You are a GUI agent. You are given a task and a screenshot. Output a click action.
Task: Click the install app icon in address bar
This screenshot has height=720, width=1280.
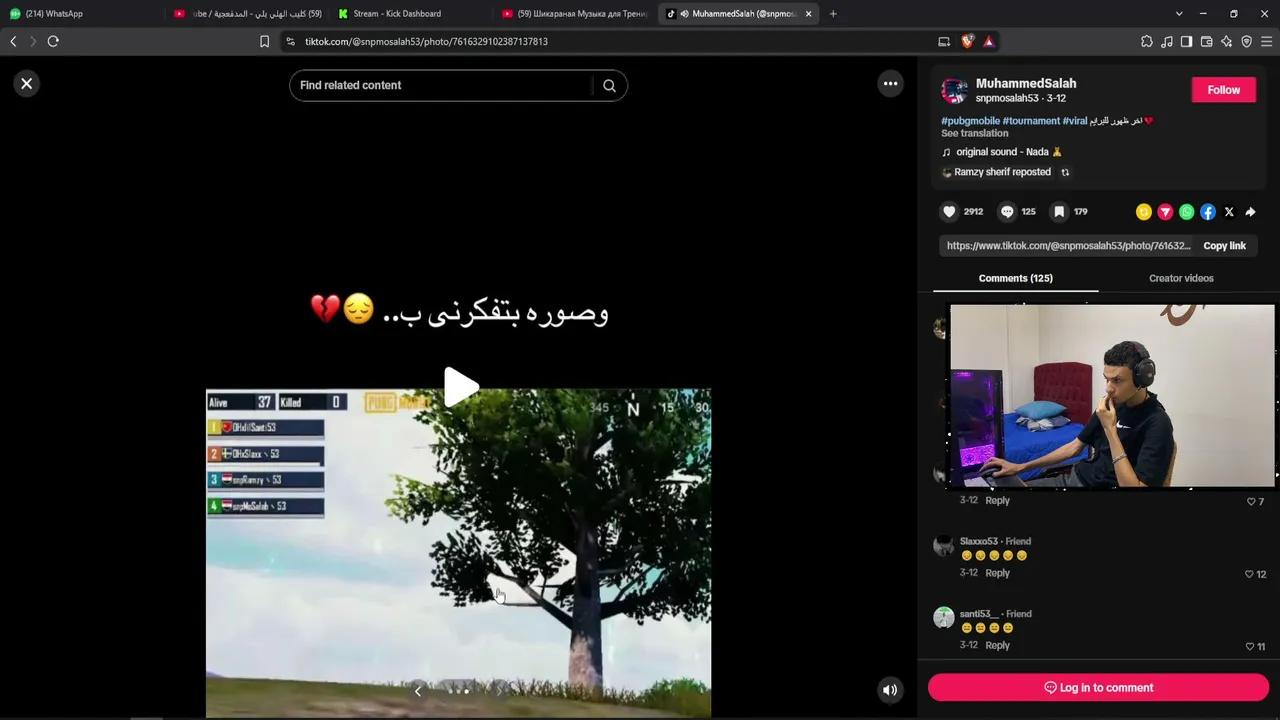point(944,41)
